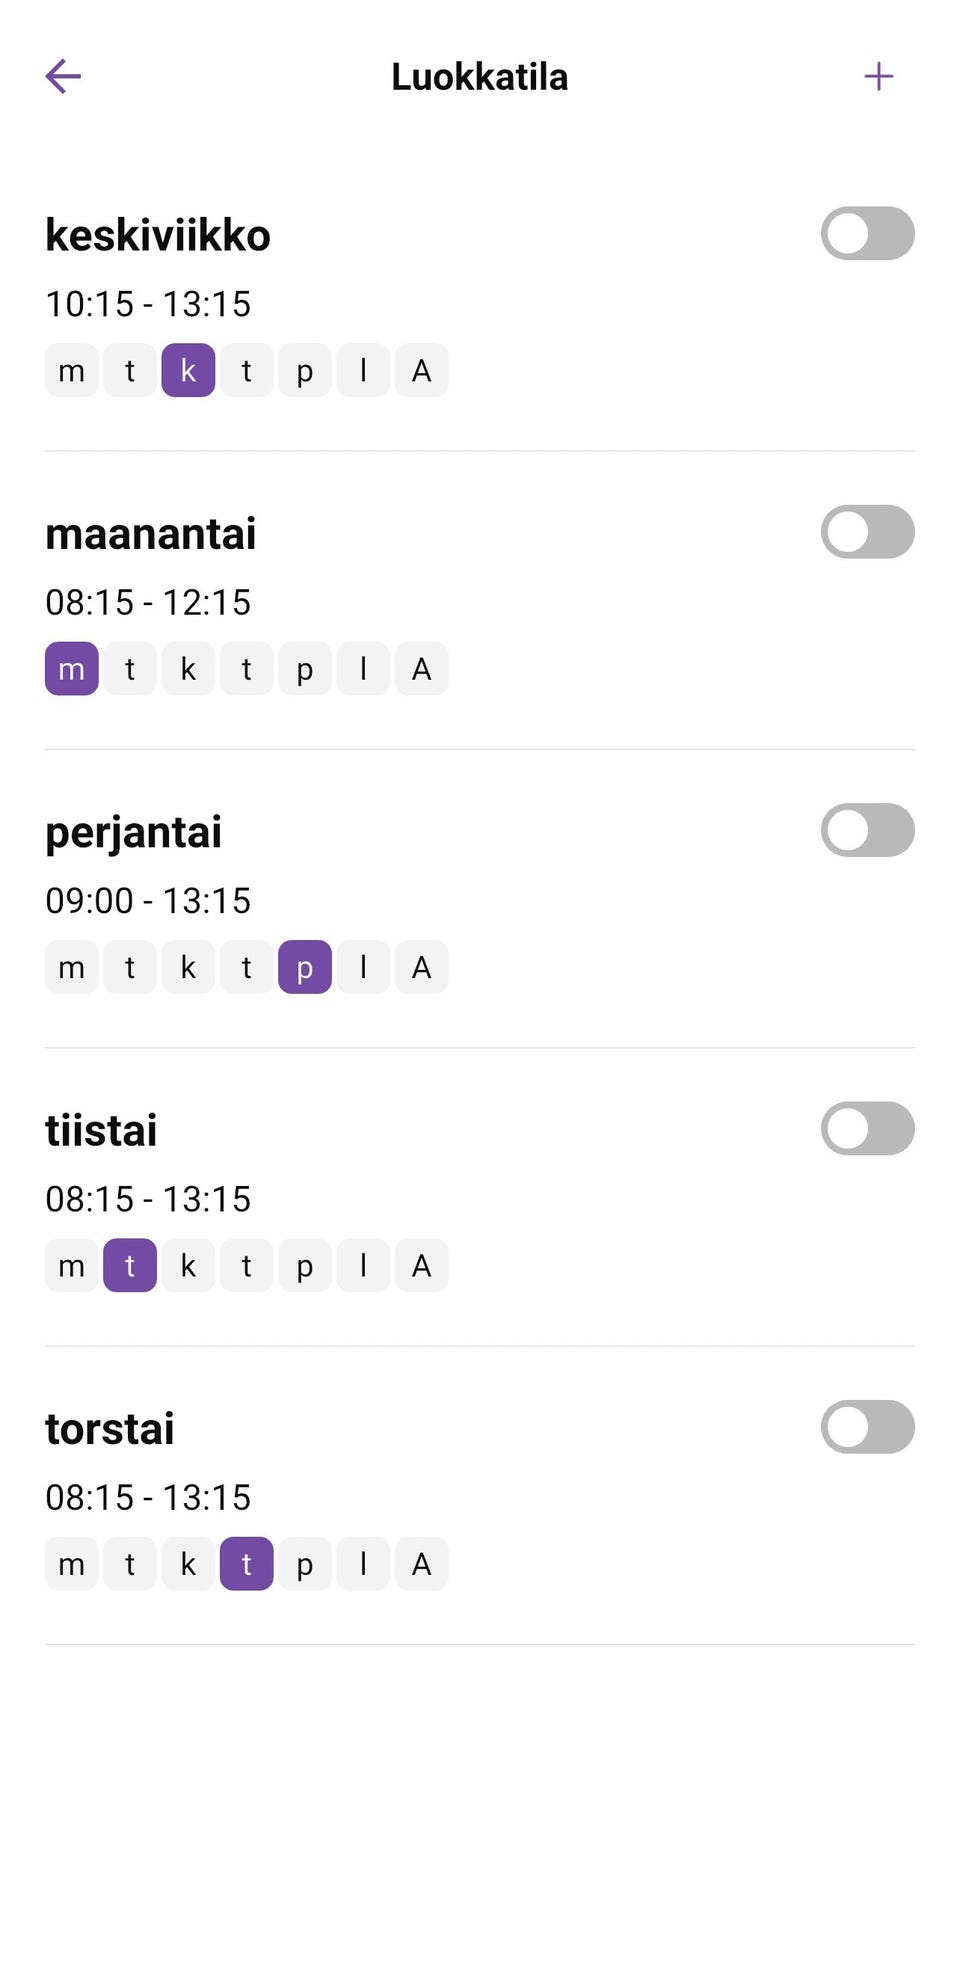This screenshot has width=960, height=1972.
Task: Deselect the purple 'm' day in maanantai
Action: pos(72,669)
